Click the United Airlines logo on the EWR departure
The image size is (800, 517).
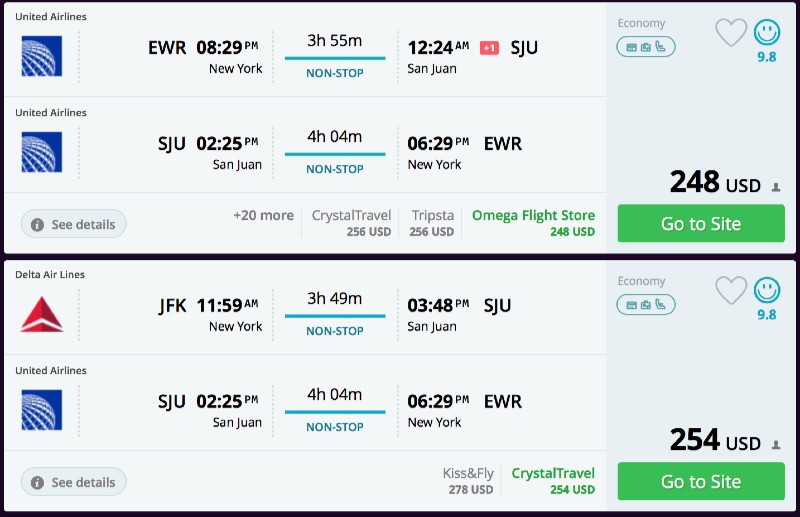tap(42, 56)
